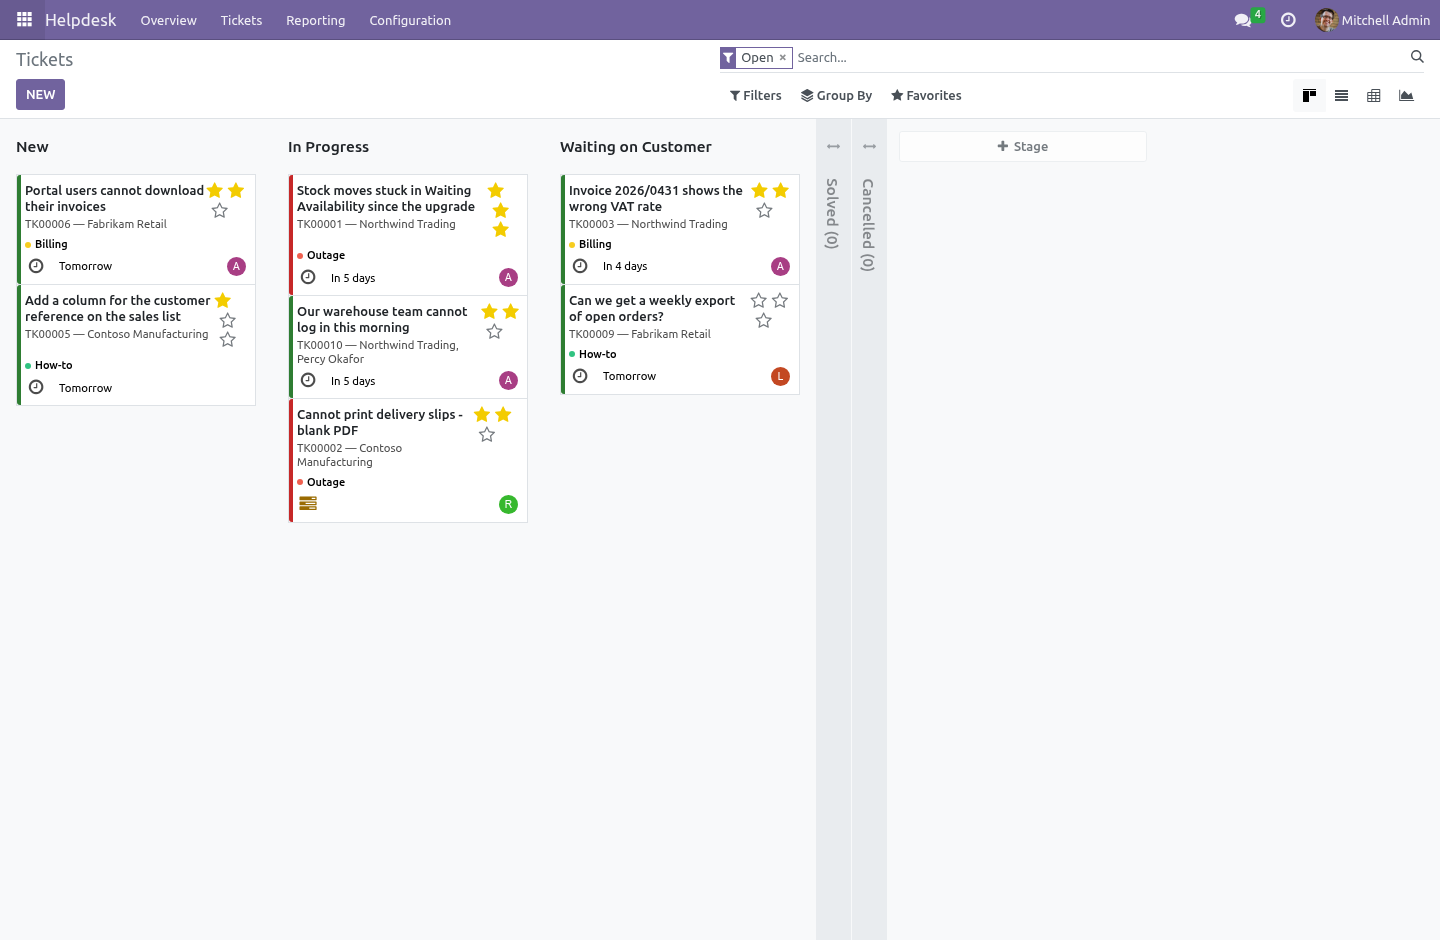Viewport: 1440px width, 940px height.
Task: Open the Mitchell Admin user menu
Action: coord(1373,20)
